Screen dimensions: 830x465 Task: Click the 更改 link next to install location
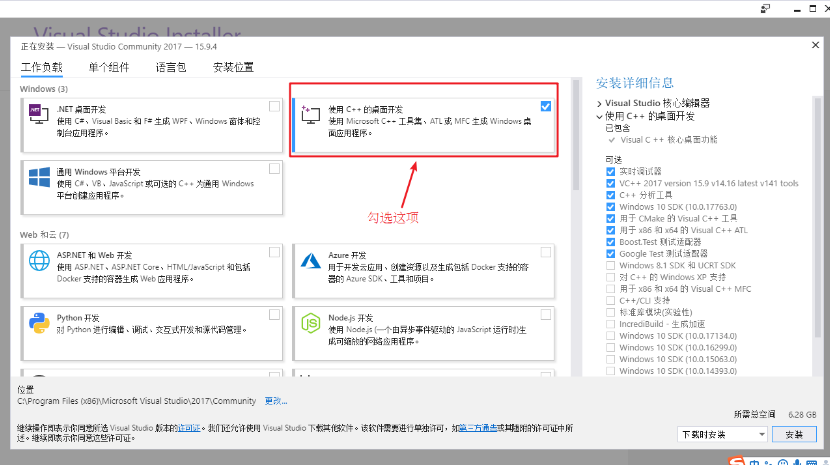tap(275, 401)
